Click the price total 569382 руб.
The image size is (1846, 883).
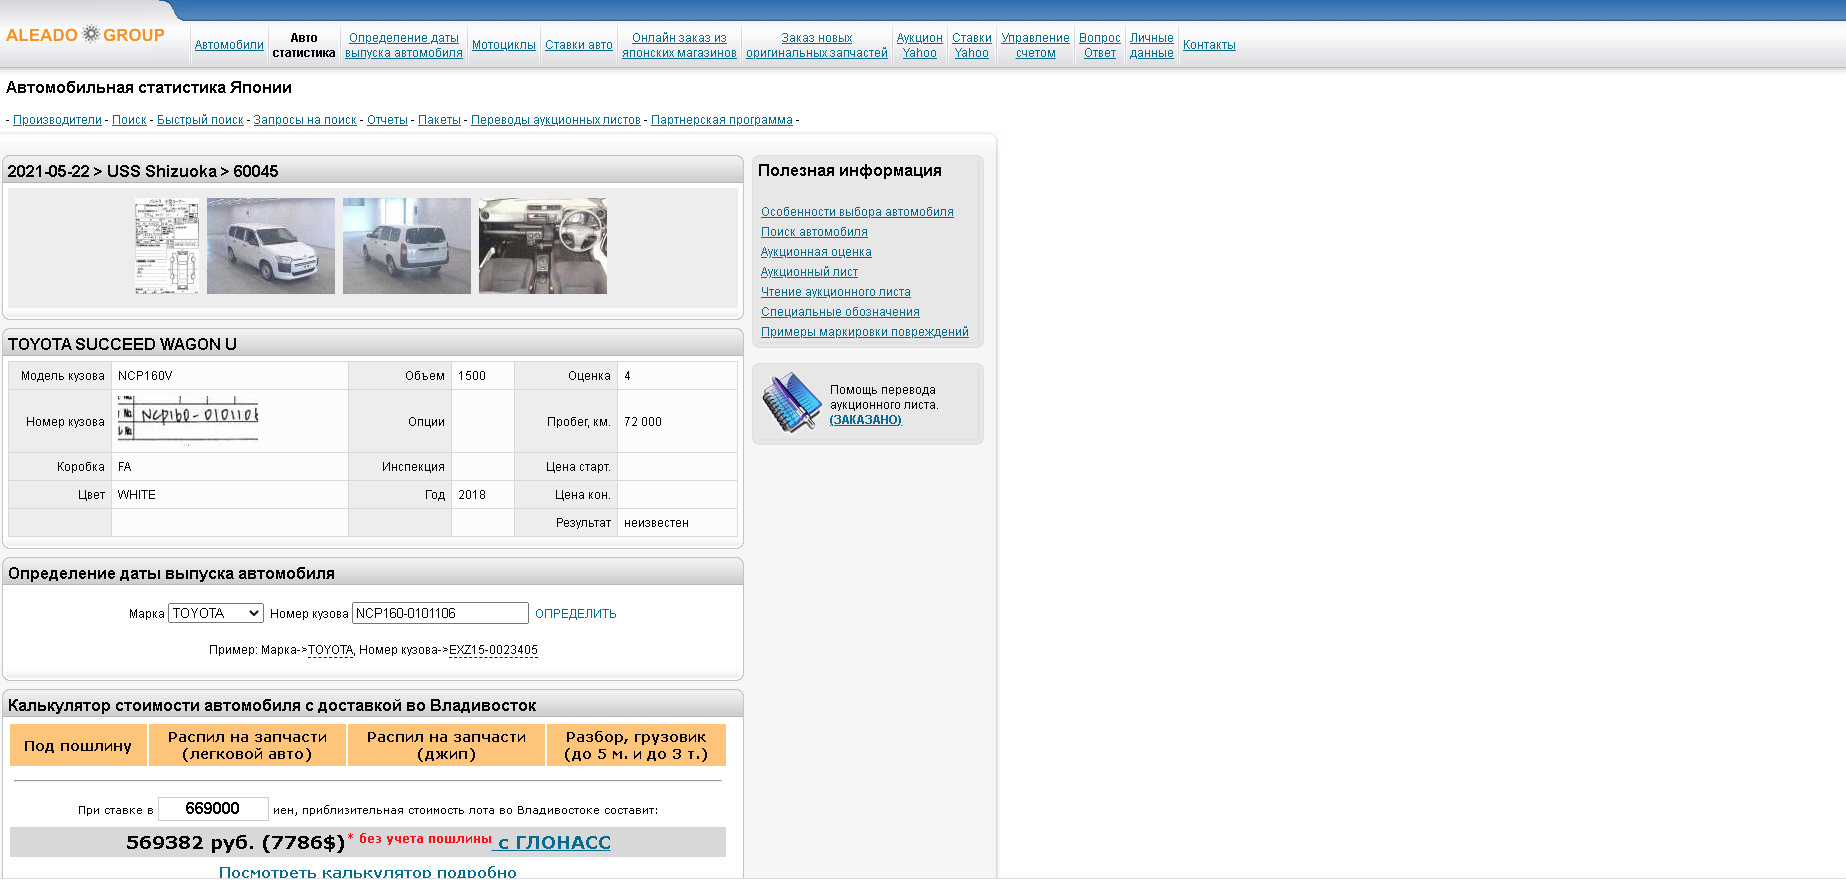pos(235,843)
